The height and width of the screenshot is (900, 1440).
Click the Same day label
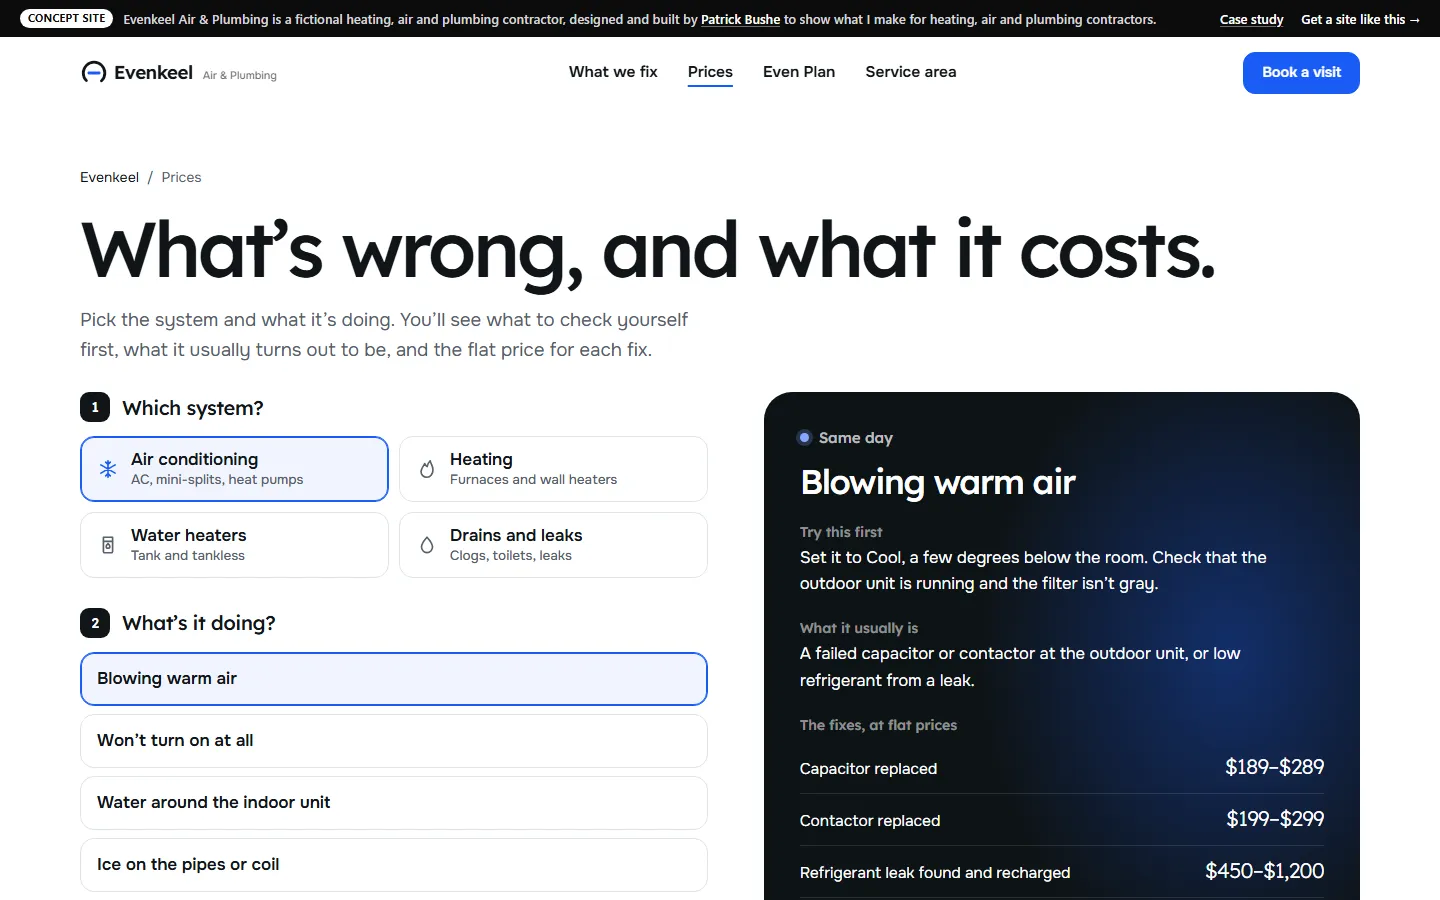click(855, 438)
